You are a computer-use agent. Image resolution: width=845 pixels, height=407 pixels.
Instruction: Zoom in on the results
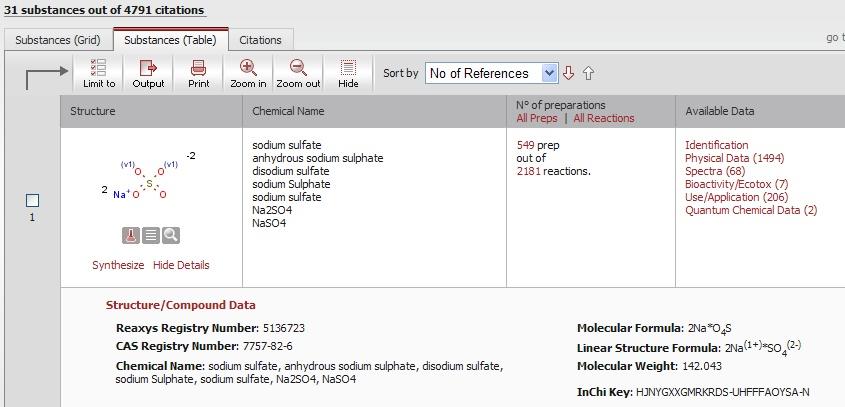pos(248,73)
